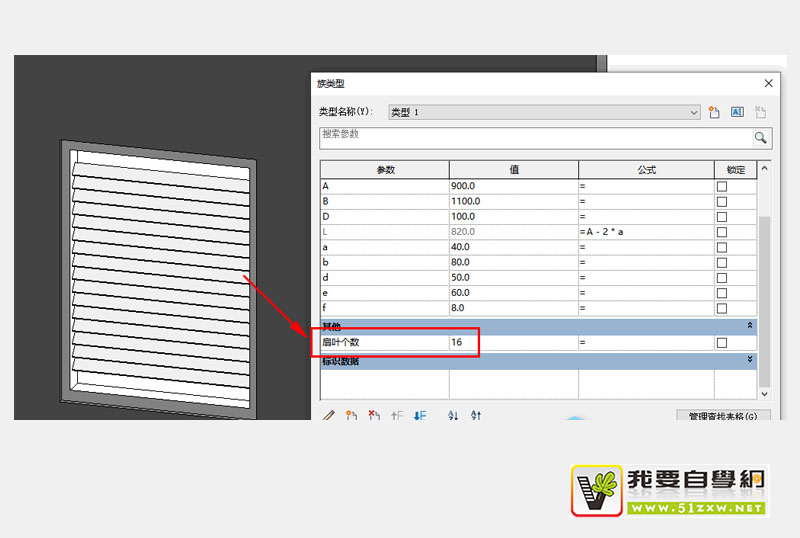The image size is (800, 538).
Task: Click the Rename Type icon
Action: [x=737, y=112]
